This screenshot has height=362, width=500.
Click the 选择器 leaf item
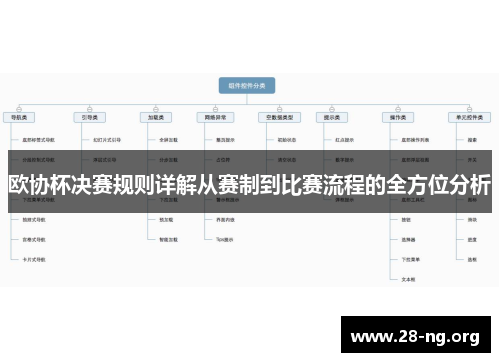click(x=408, y=240)
